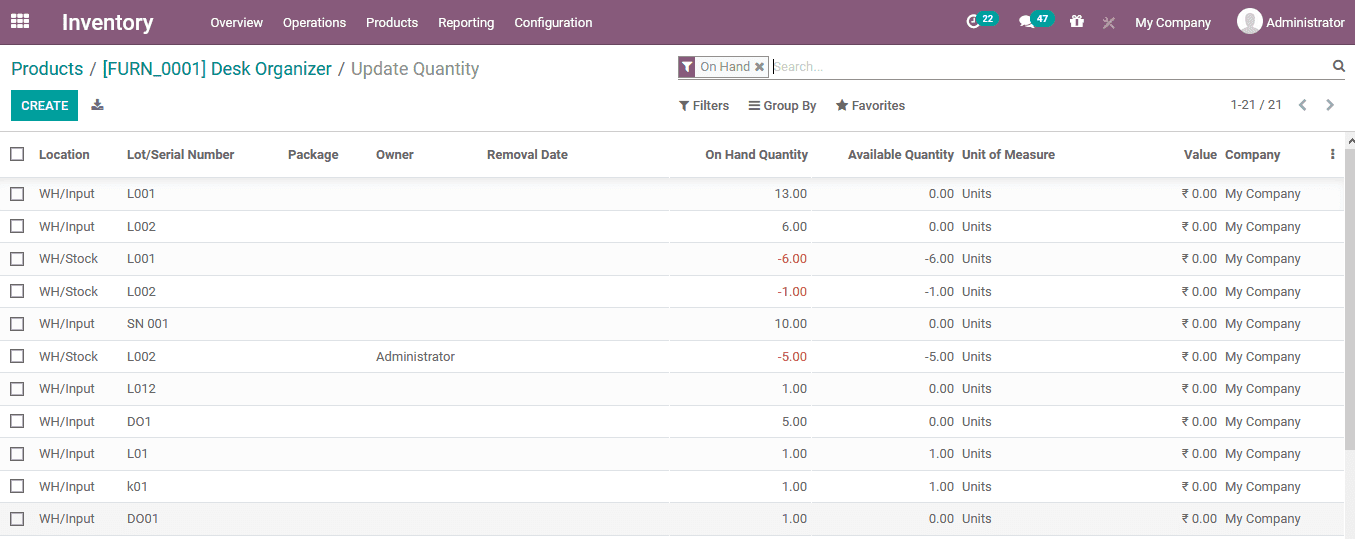Screen dimensions: 1355x539
Task: Sort by Unit of Measure column header
Action: coord(1008,154)
